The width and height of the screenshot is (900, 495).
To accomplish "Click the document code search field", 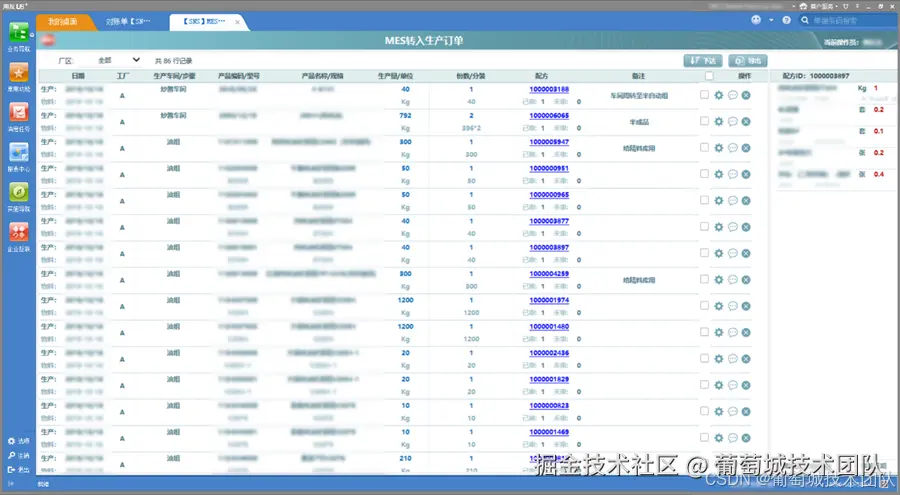I will [x=854, y=20].
